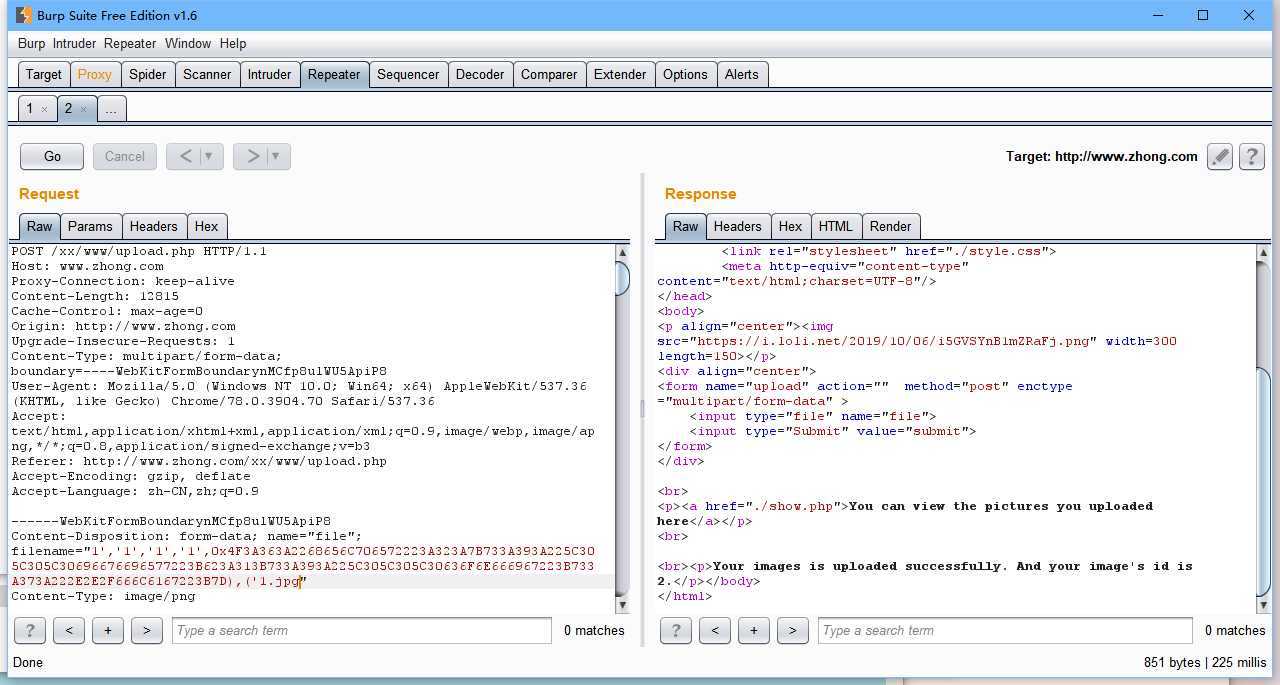
Task: Show response Headers view
Action: (738, 226)
